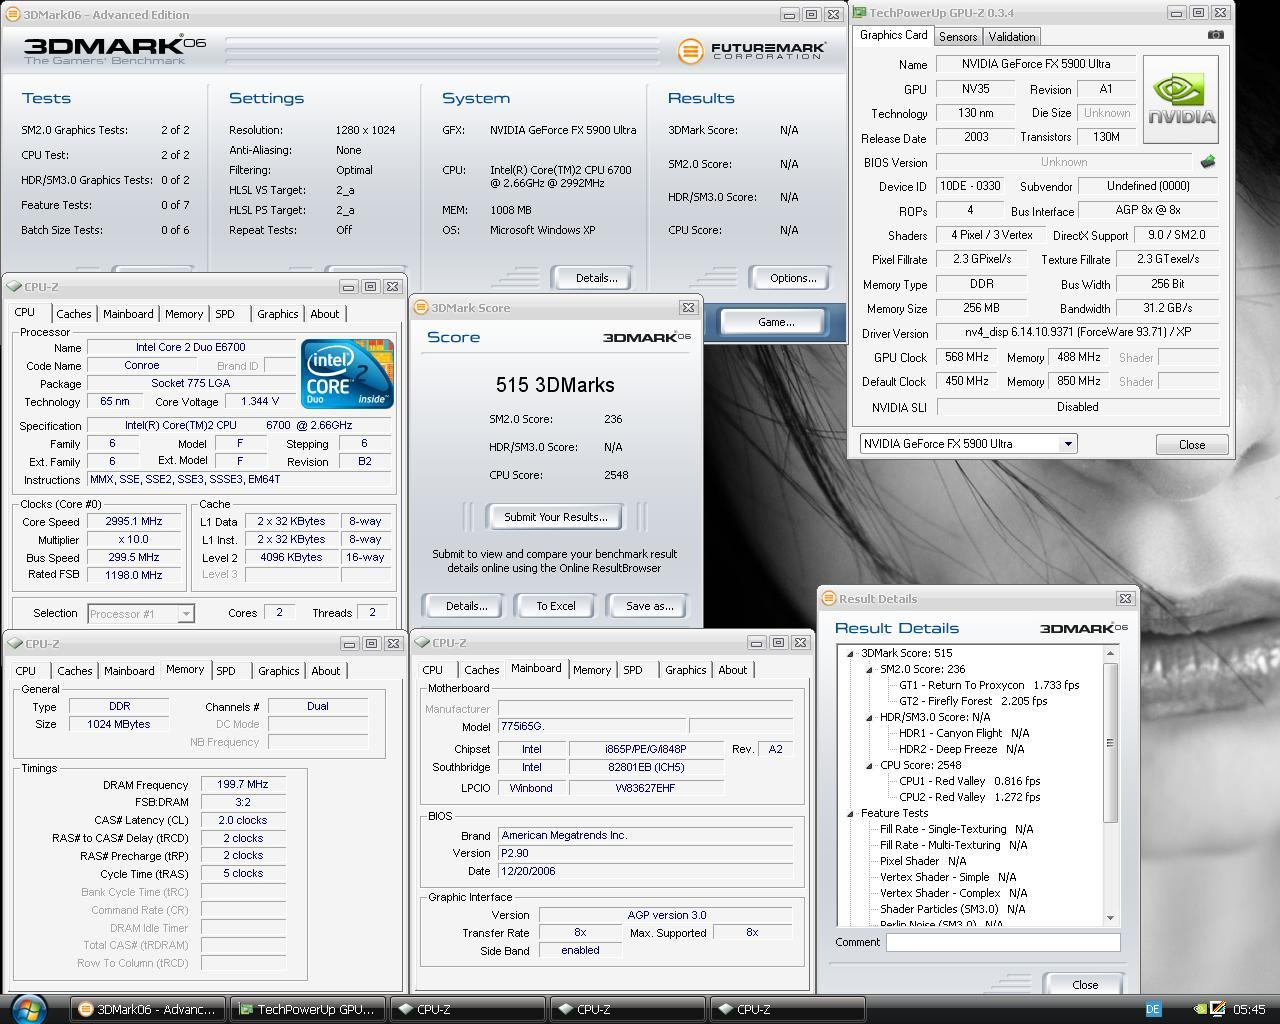The height and width of the screenshot is (1024, 1280).
Task: Click the GPU-Z title bar icon
Action: tap(859, 13)
